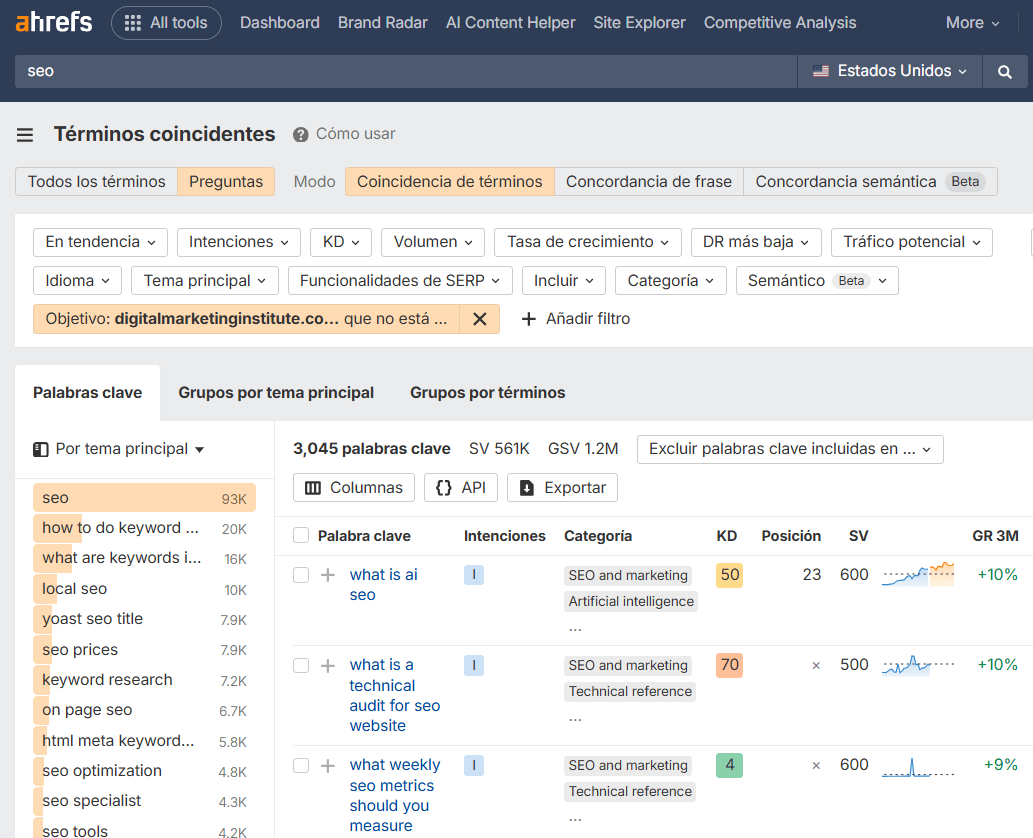Open Competitive Analysis from navigation

(x=780, y=23)
